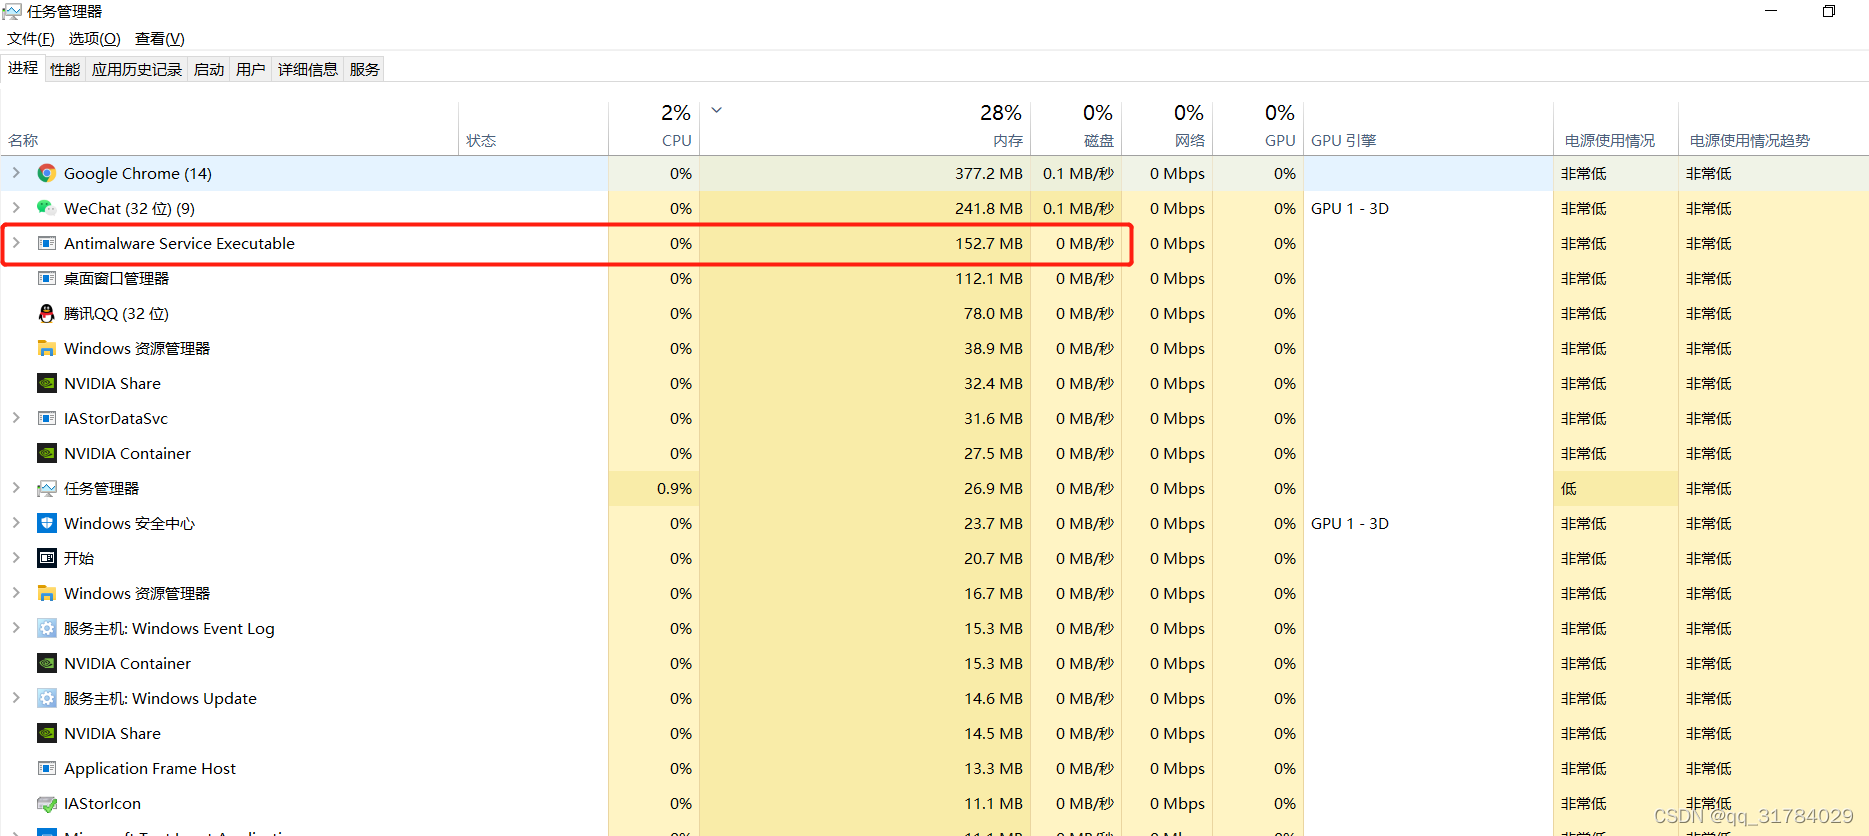
Task: Select the 377.2 MB memory cell
Action: (x=865, y=173)
